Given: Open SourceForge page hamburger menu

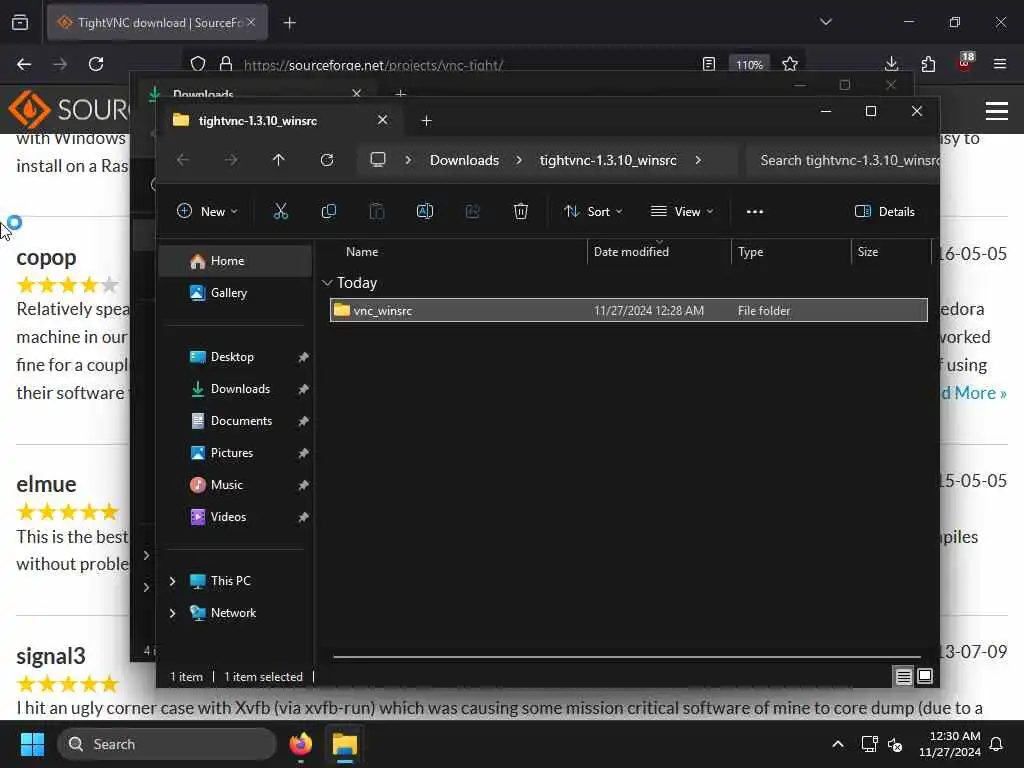Looking at the screenshot, I should point(997,111).
